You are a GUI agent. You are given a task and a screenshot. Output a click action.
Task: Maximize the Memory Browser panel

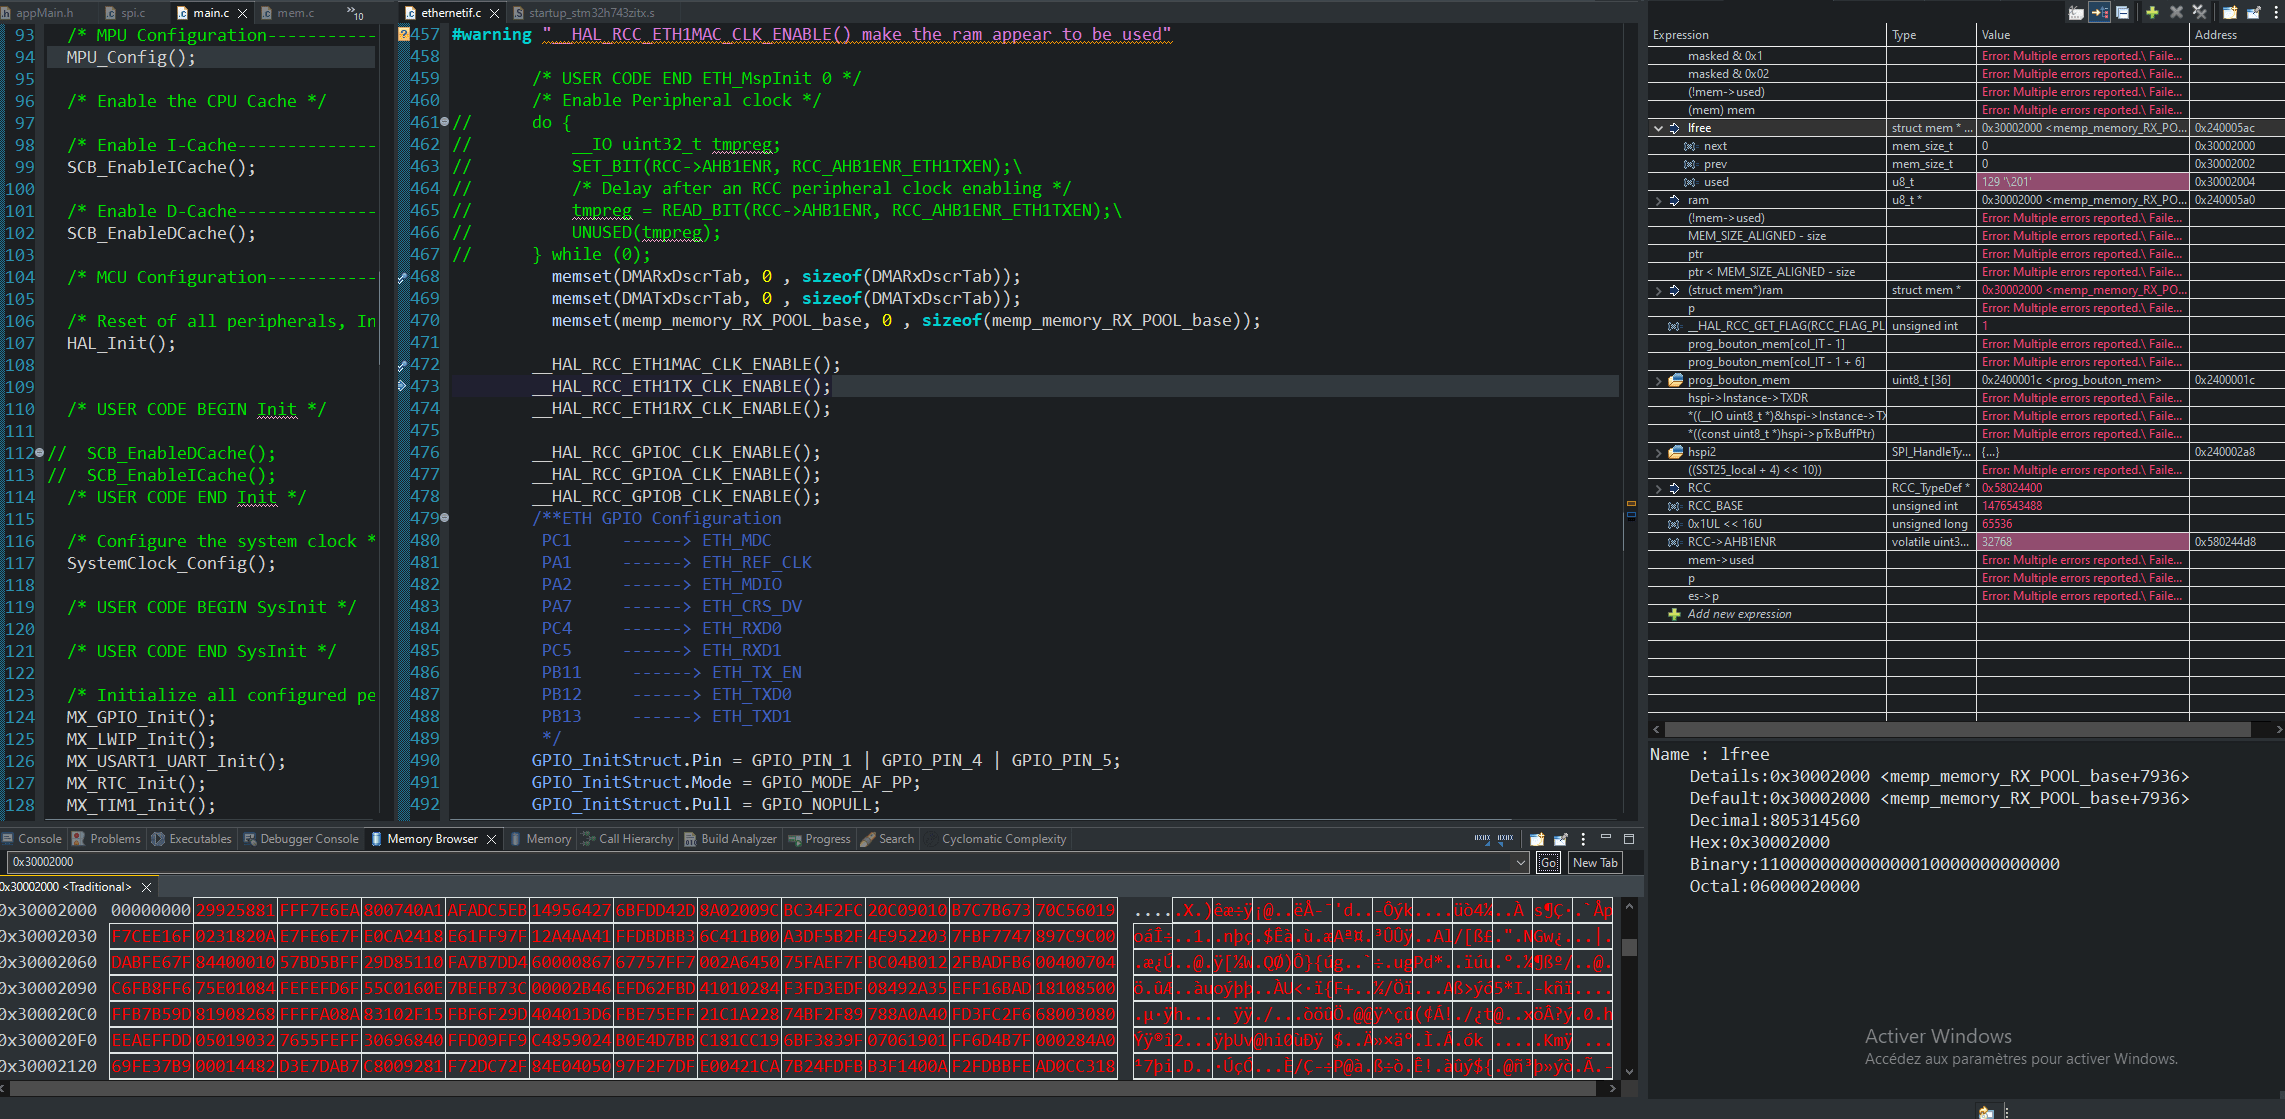pos(1631,838)
